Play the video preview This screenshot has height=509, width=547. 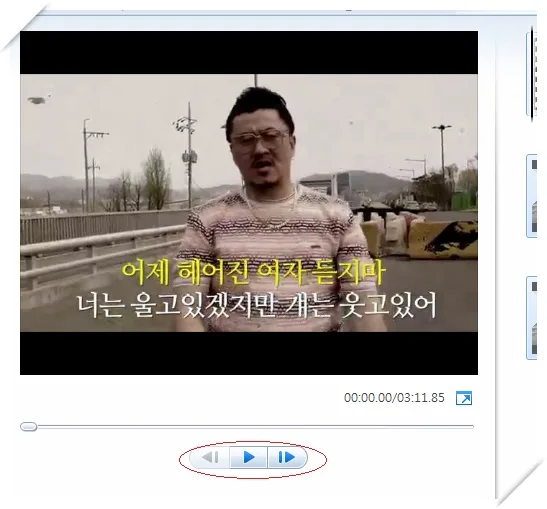(x=248, y=457)
